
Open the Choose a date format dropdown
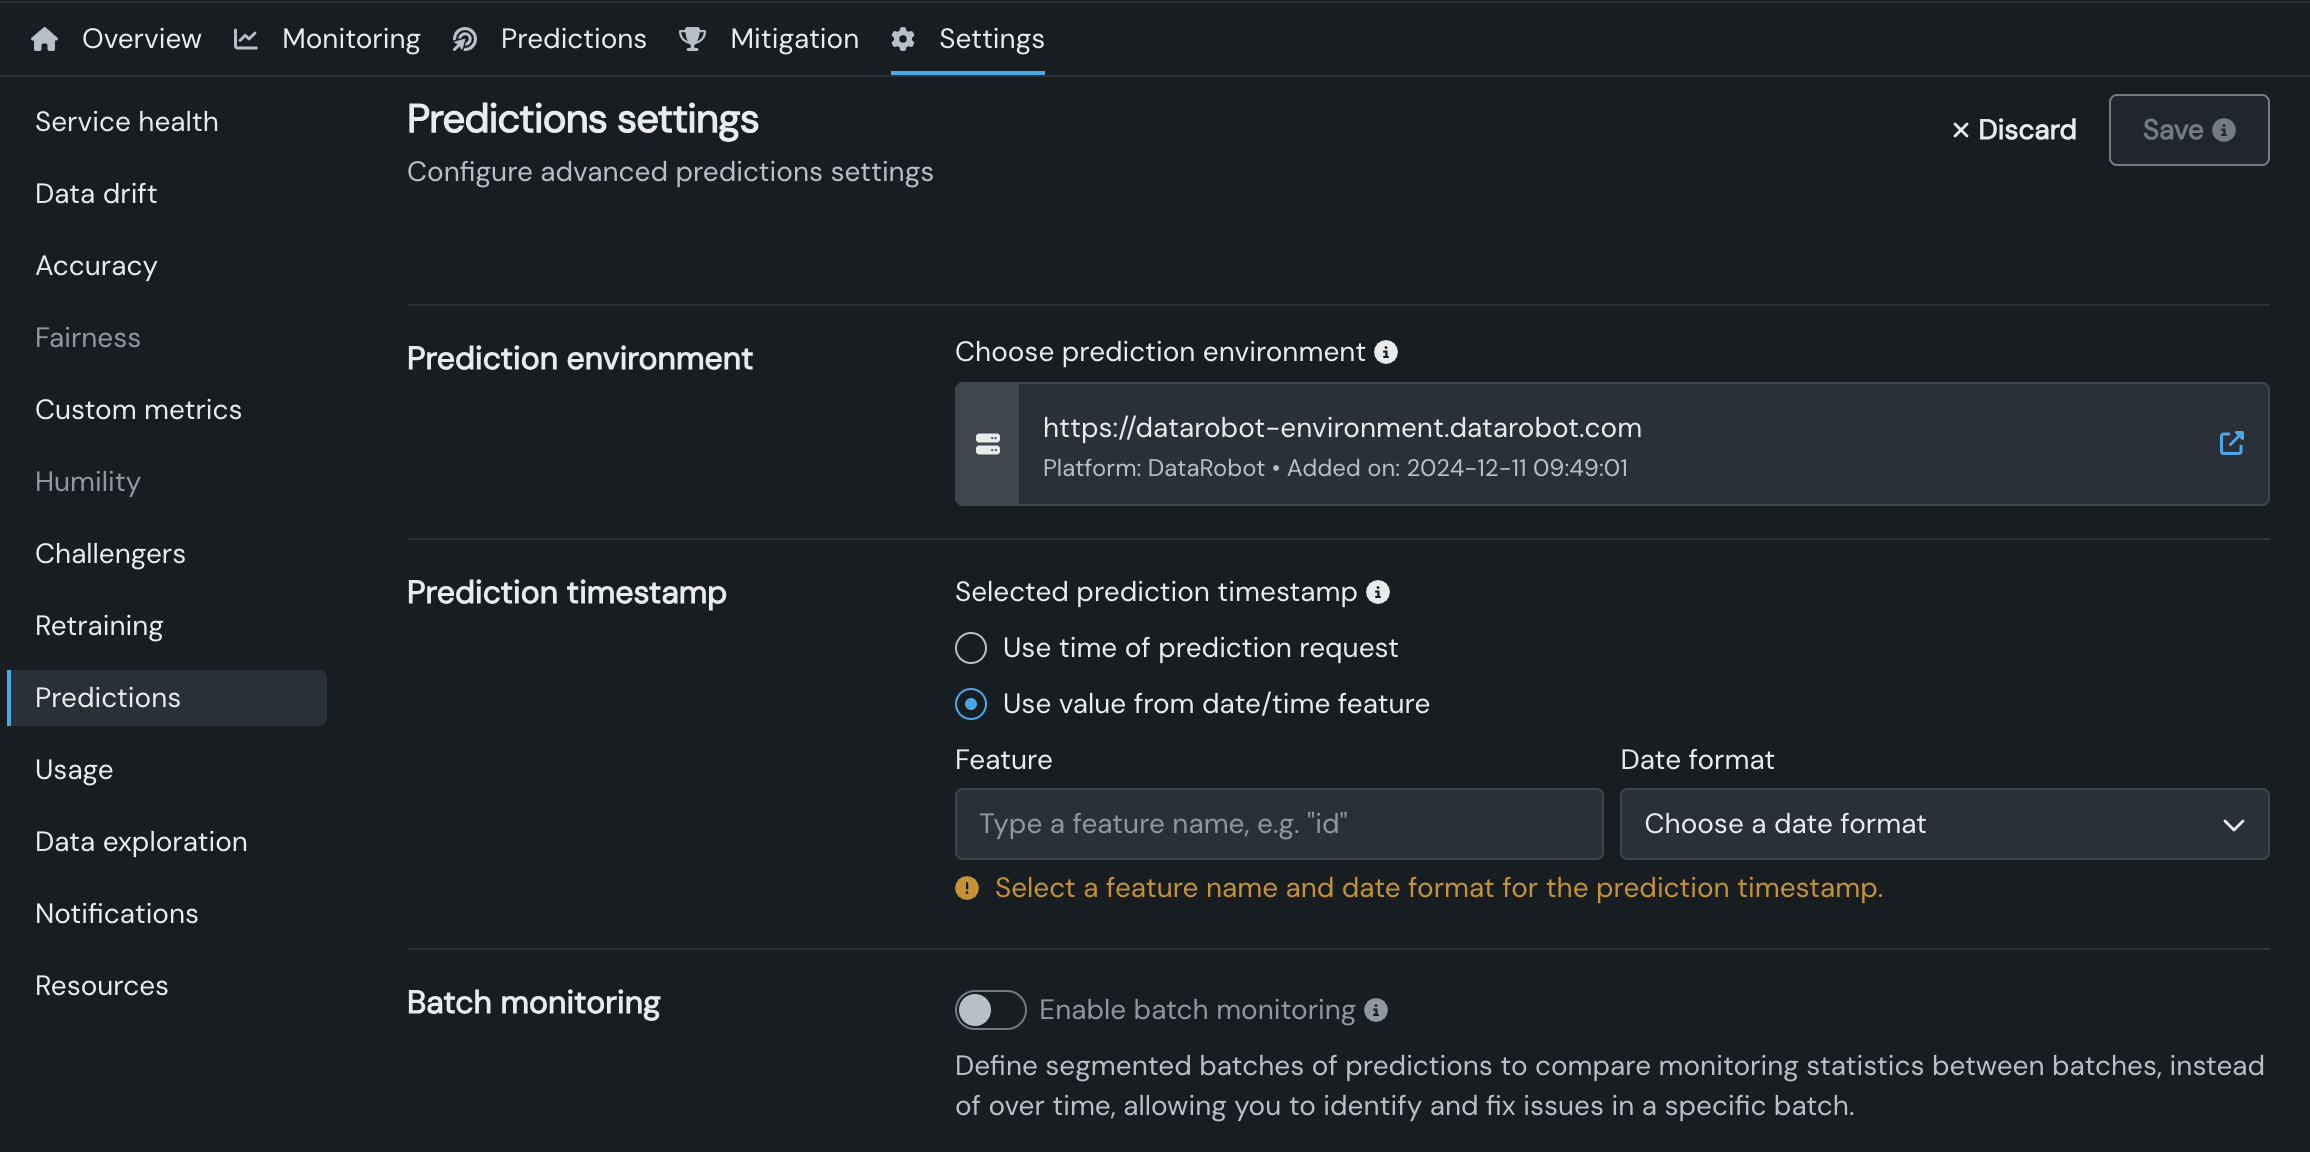pos(1943,824)
